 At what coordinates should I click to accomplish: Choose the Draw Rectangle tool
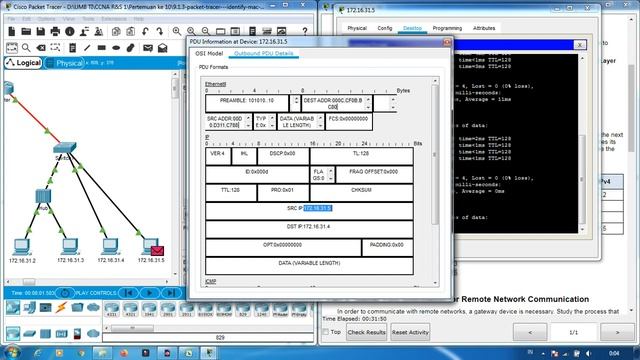(x=102, y=48)
